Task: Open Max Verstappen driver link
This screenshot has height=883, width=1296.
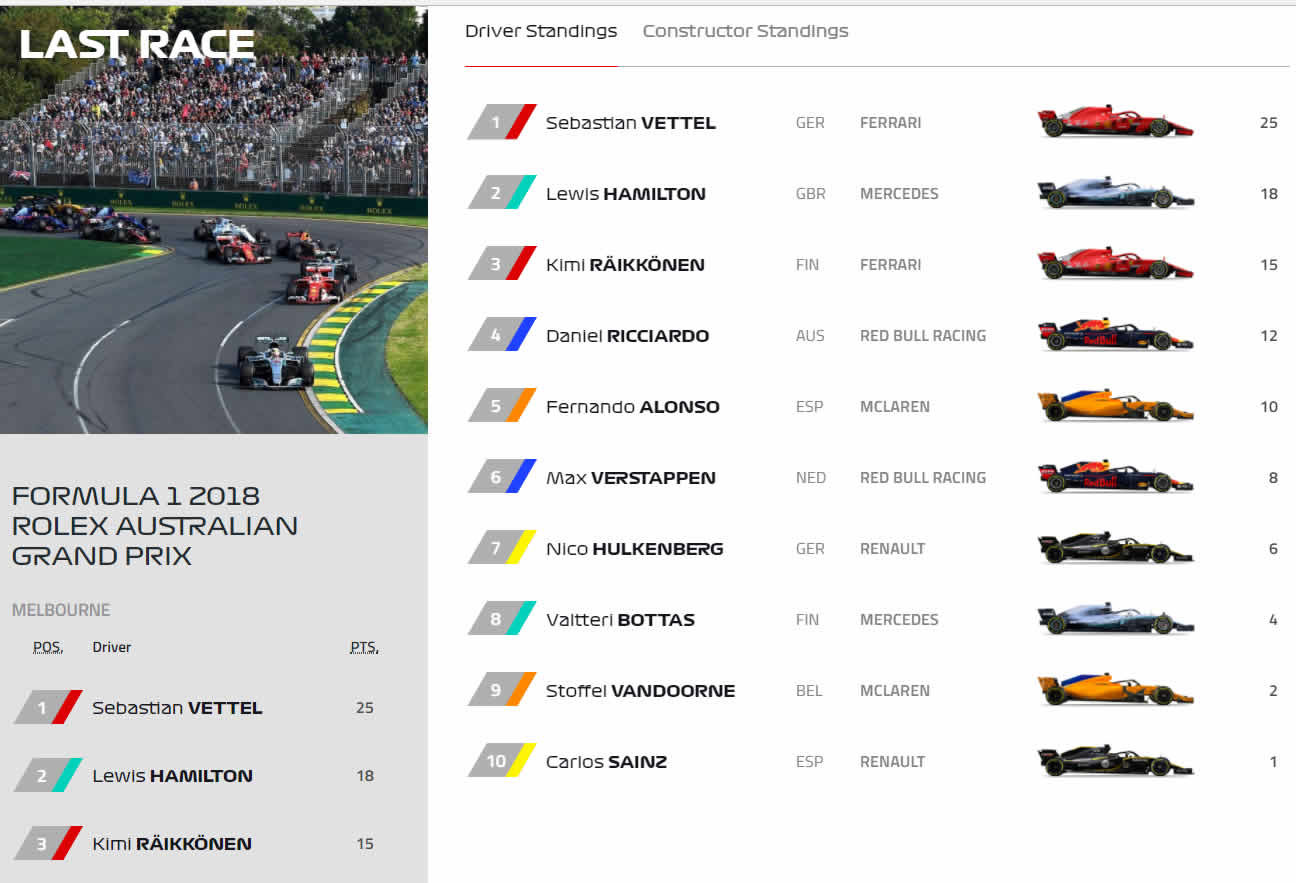Action: [631, 478]
